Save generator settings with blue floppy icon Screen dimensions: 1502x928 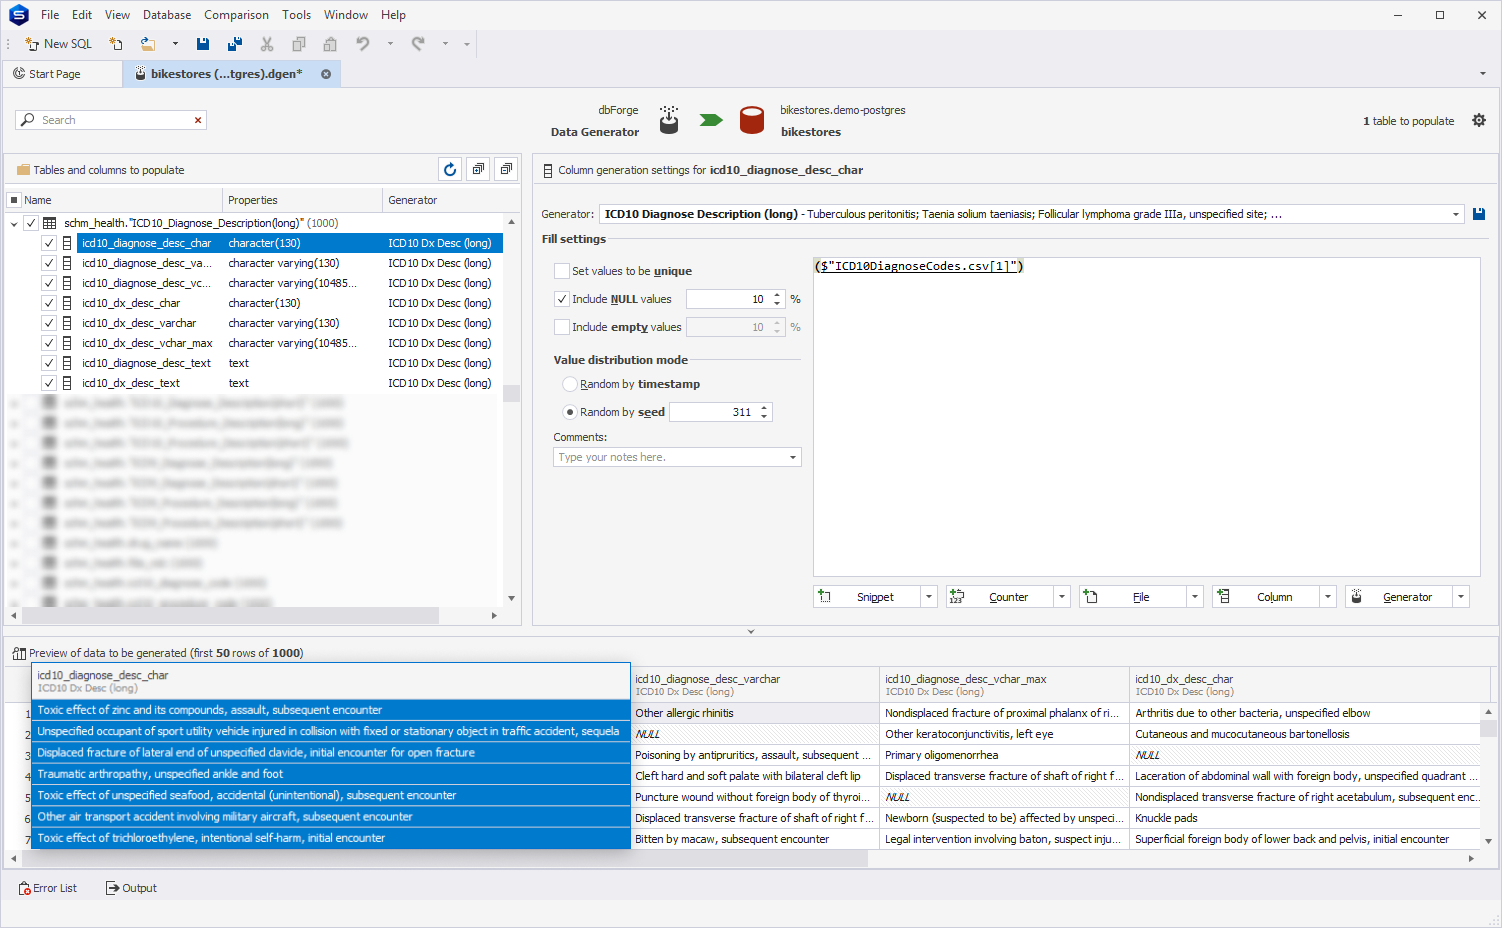pyautogui.click(x=1479, y=214)
